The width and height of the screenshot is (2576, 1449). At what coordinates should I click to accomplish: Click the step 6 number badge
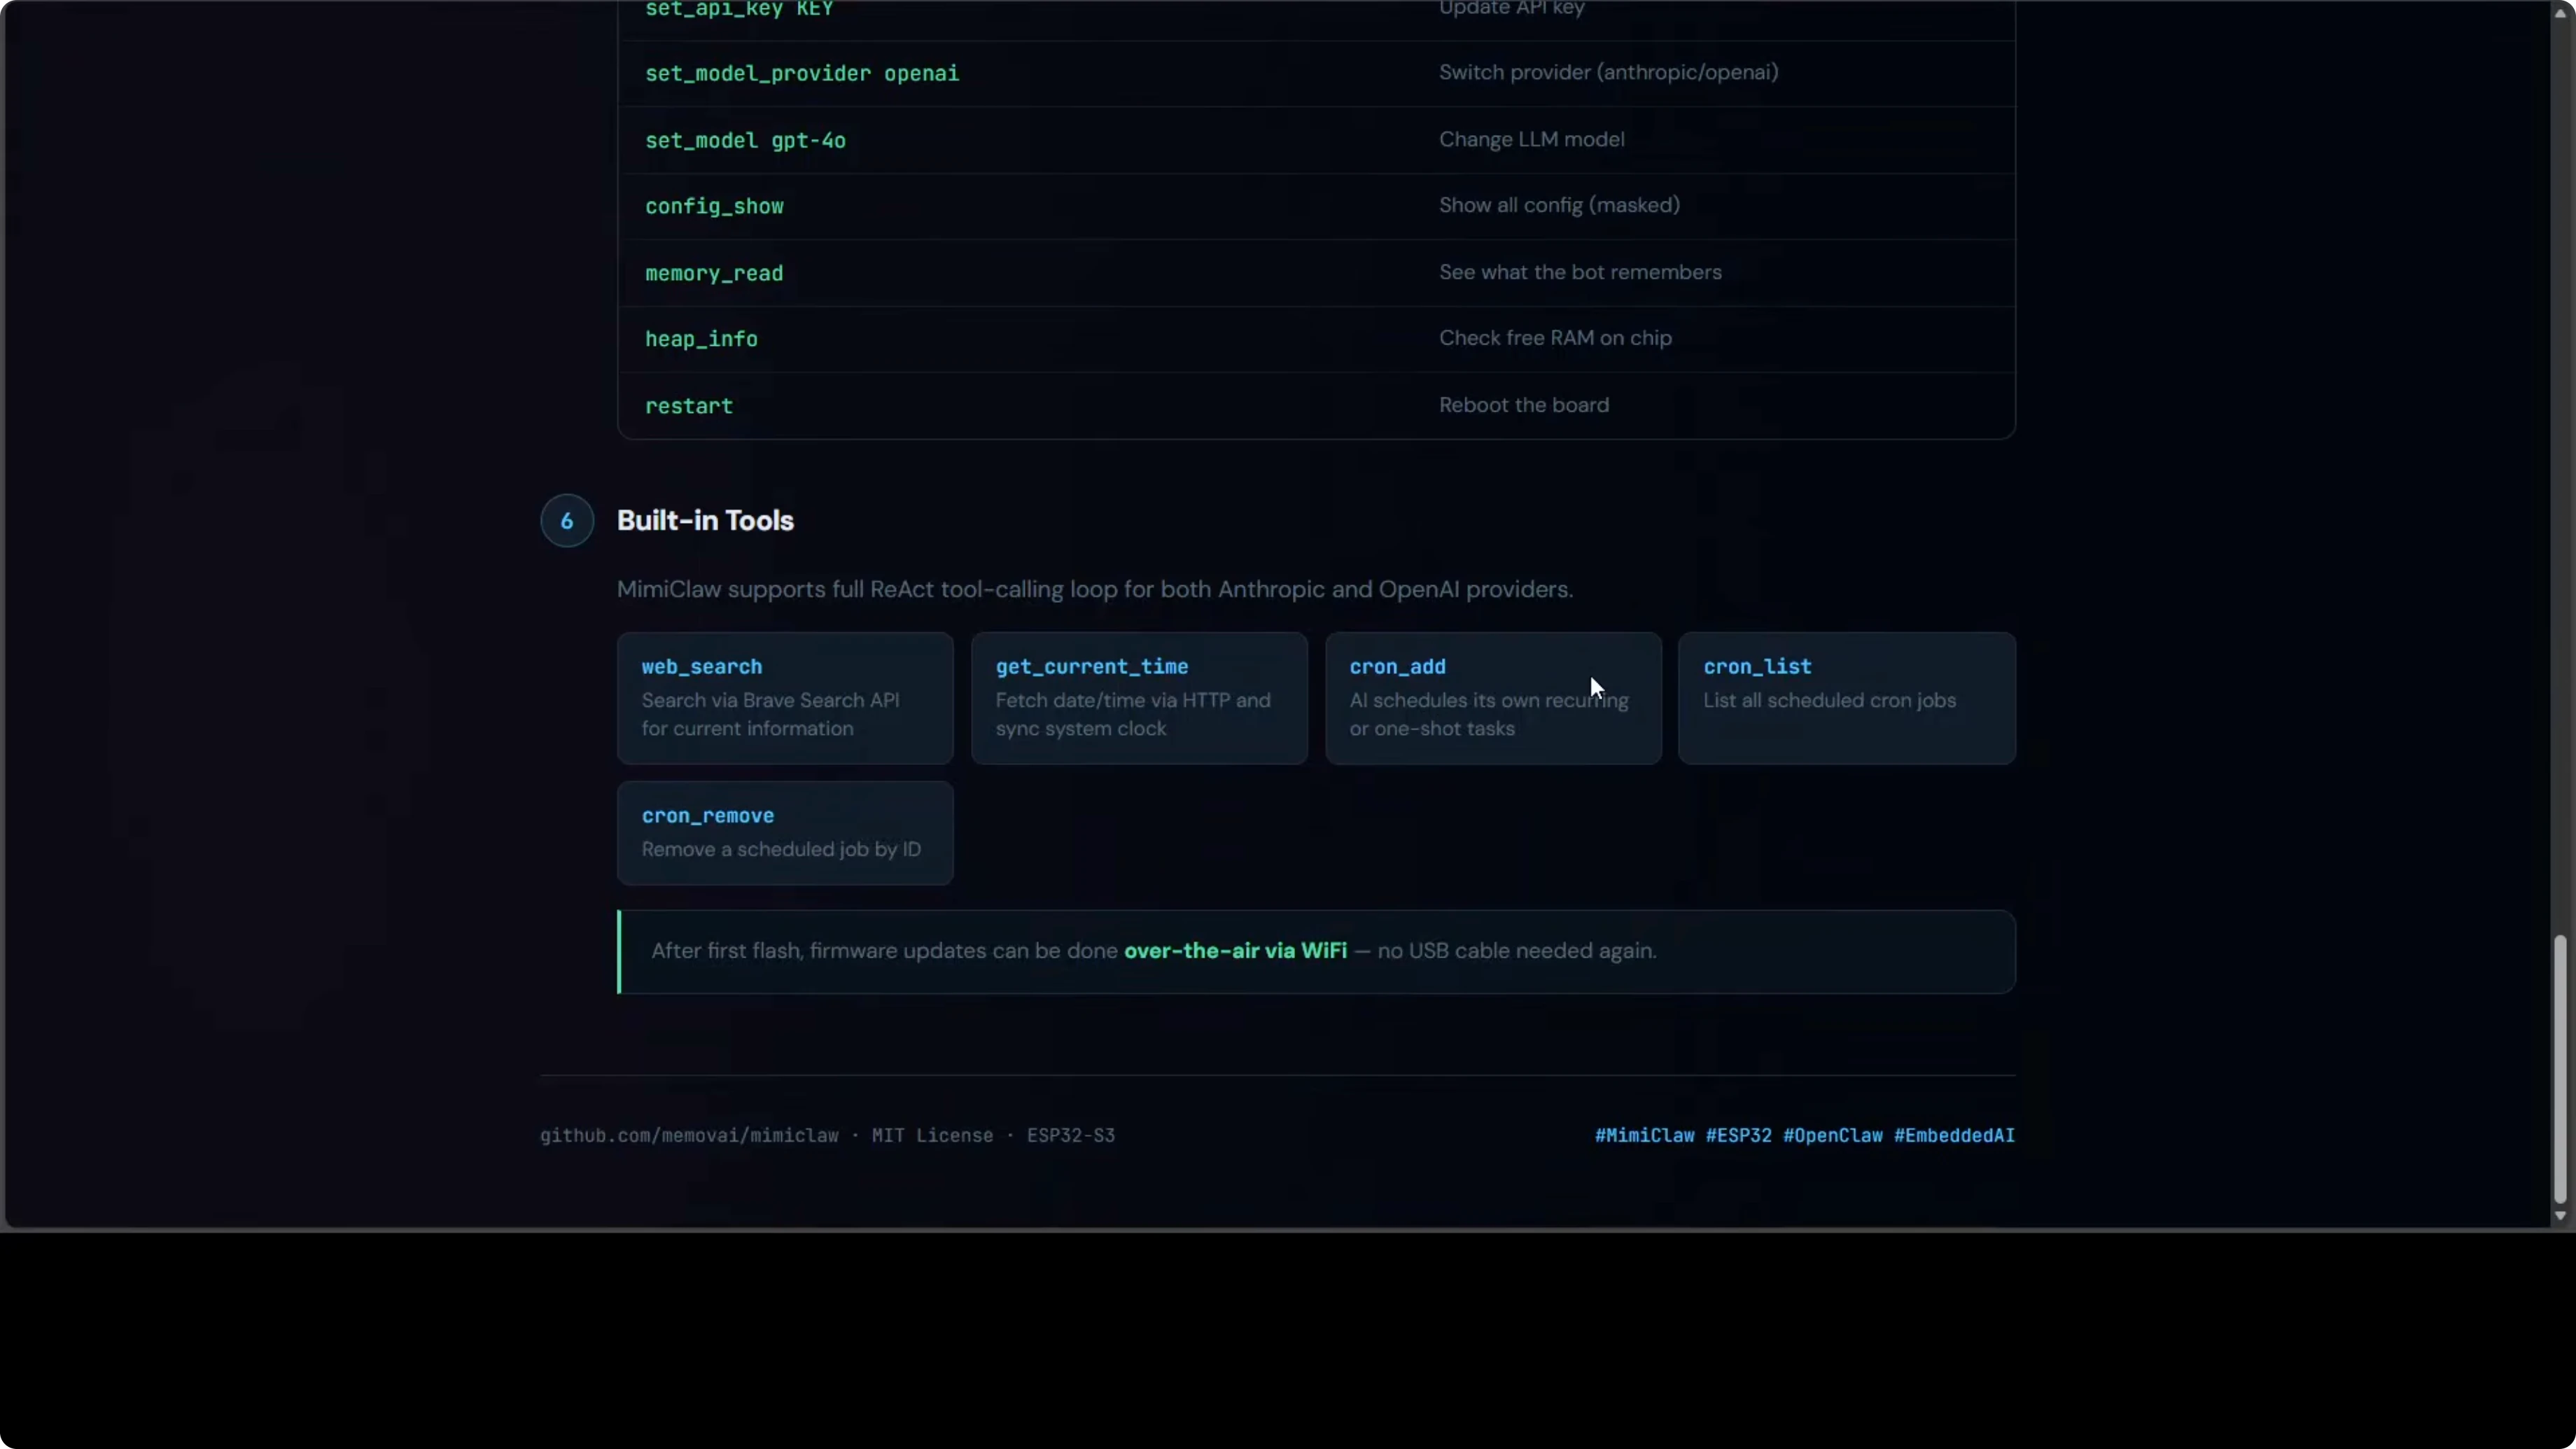point(567,520)
